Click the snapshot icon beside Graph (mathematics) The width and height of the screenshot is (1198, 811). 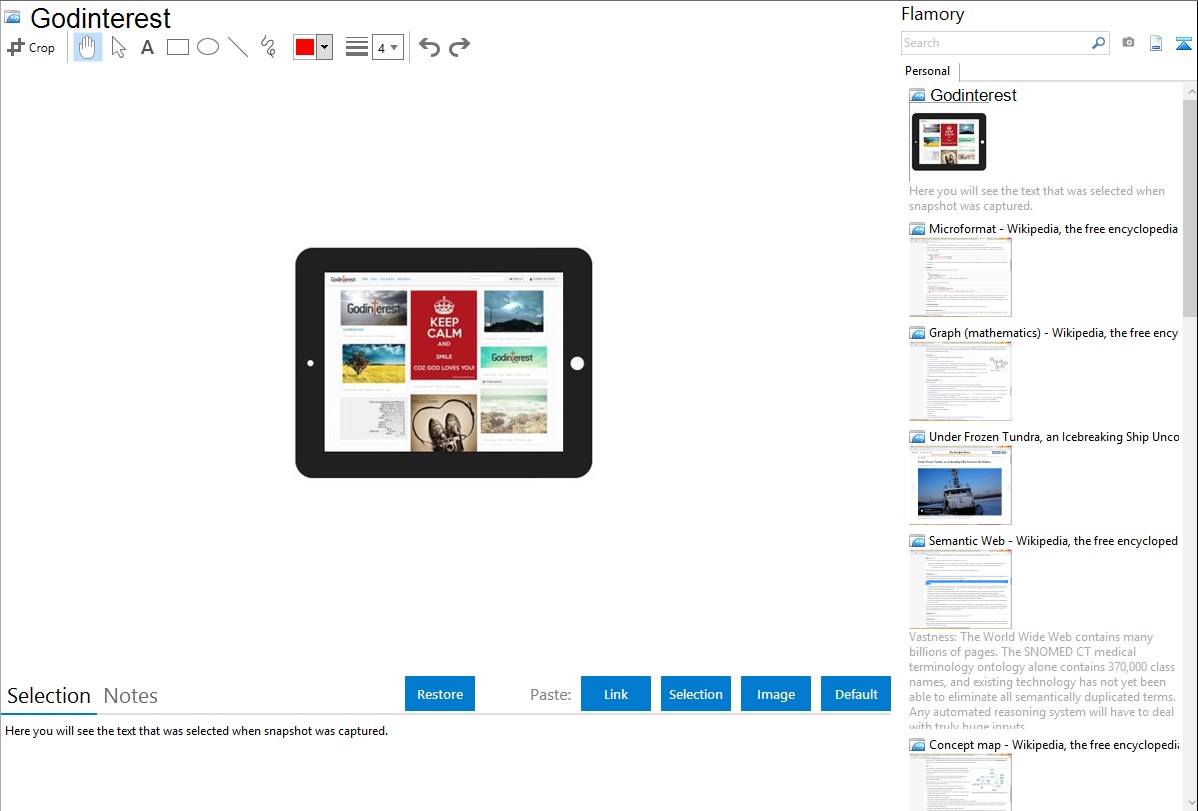coord(918,333)
